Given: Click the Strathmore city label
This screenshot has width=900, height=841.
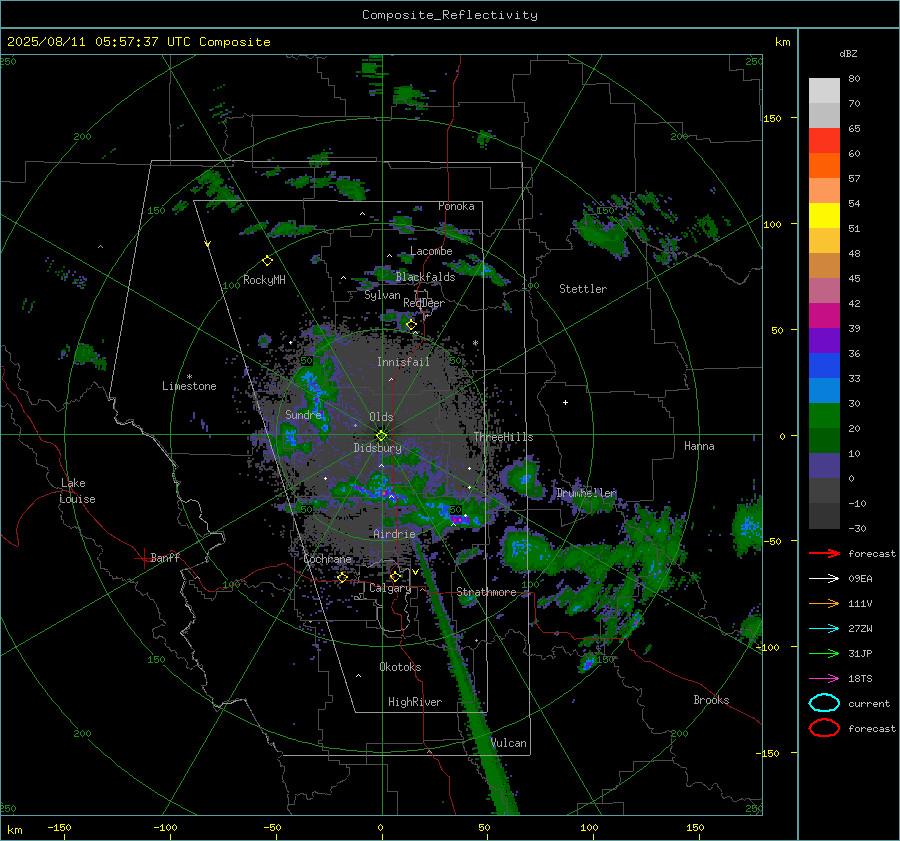Looking at the screenshot, I should [x=486, y=592].
